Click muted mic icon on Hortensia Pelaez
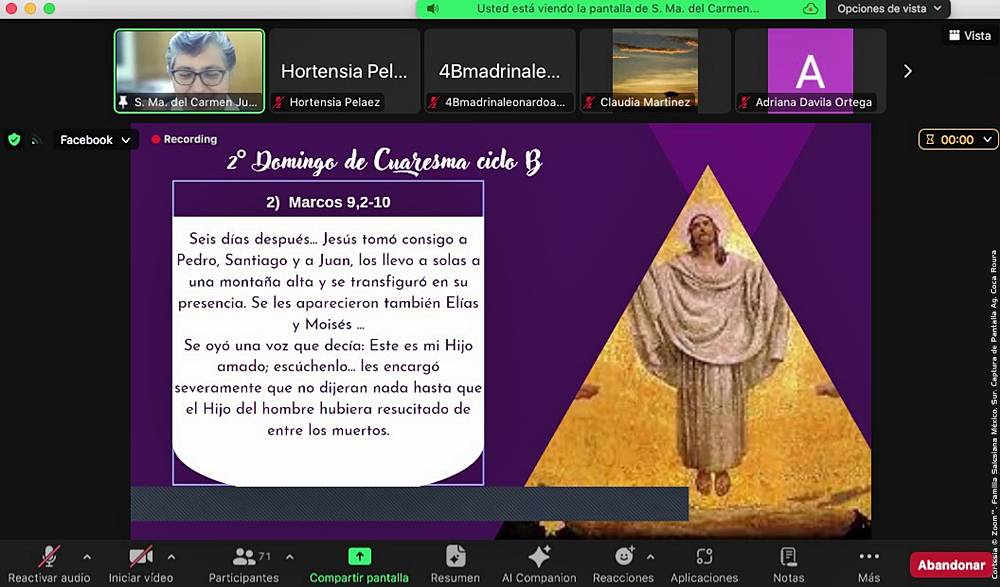The image size is (1000, 587). click(x=279, y=102)
